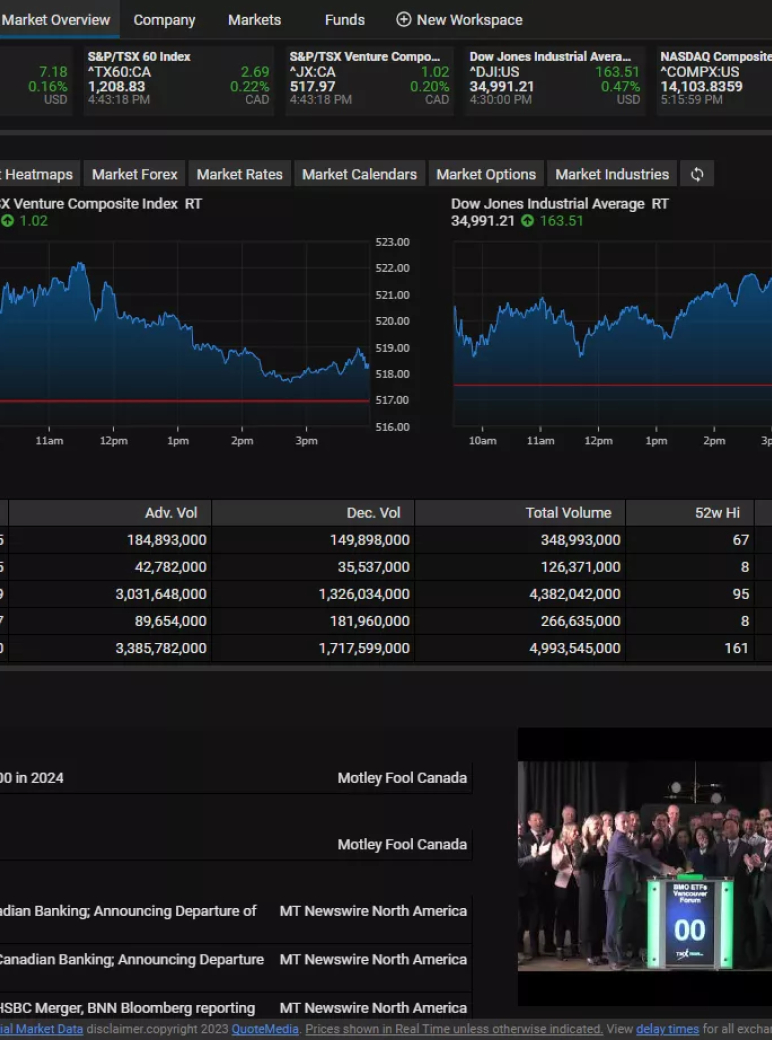The height and width of the screenshot is (1040, 772).
Task: Open the Market Calendars tab
Action: coord(359,174)
